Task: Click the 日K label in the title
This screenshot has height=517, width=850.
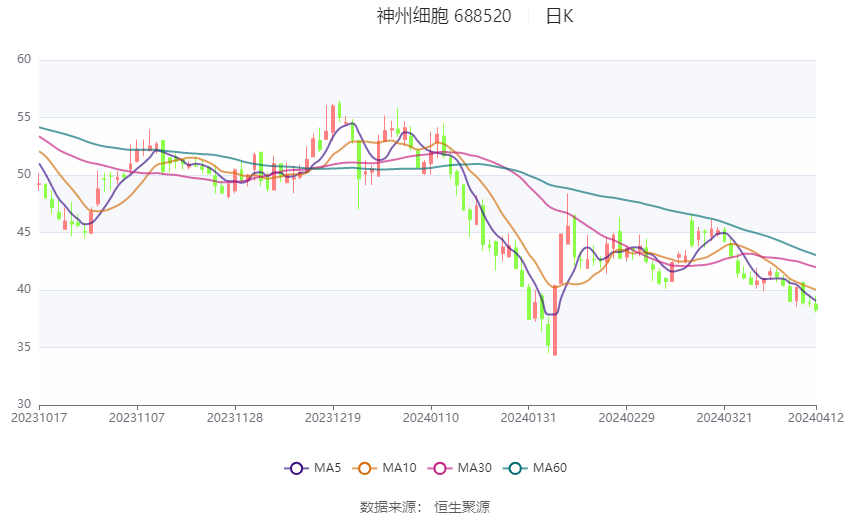Action: click(559, 16)
